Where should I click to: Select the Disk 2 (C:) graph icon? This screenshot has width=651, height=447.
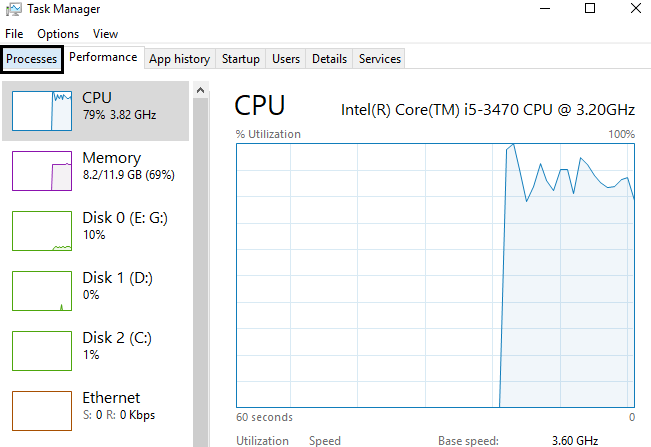(42, 351)
